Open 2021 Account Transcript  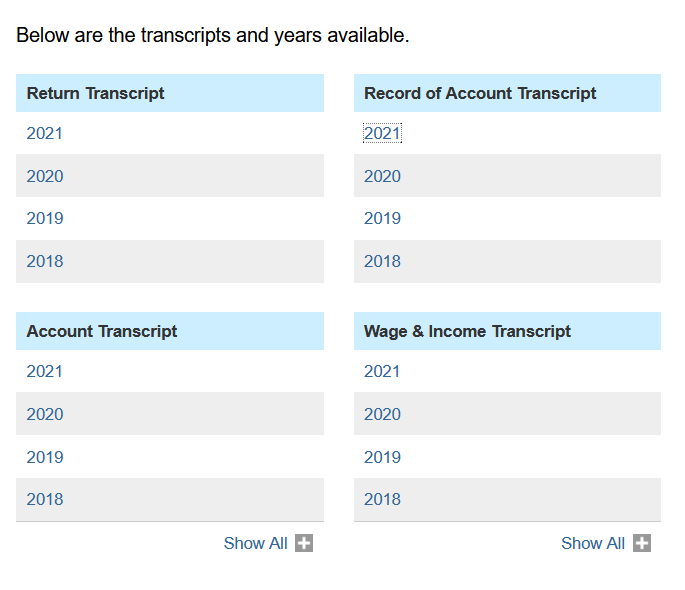point(45,371)
